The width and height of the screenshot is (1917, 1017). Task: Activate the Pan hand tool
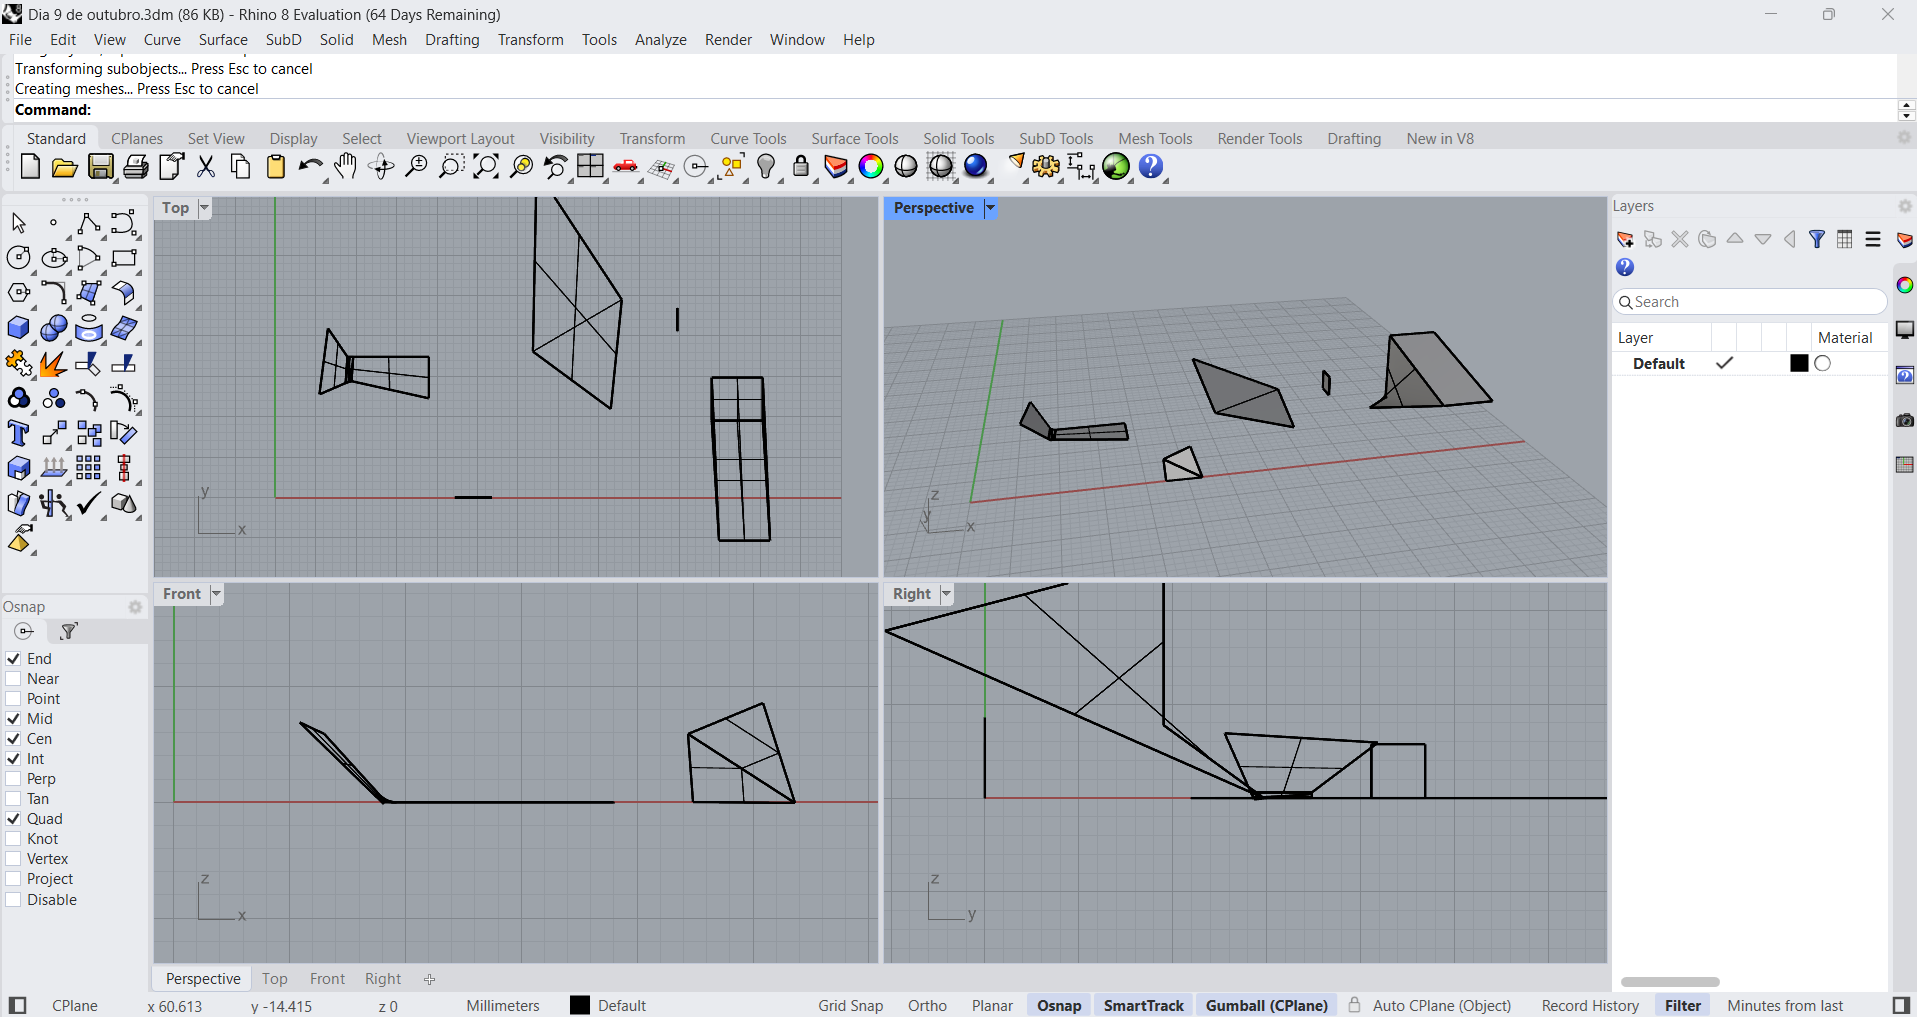pos(346,167)
